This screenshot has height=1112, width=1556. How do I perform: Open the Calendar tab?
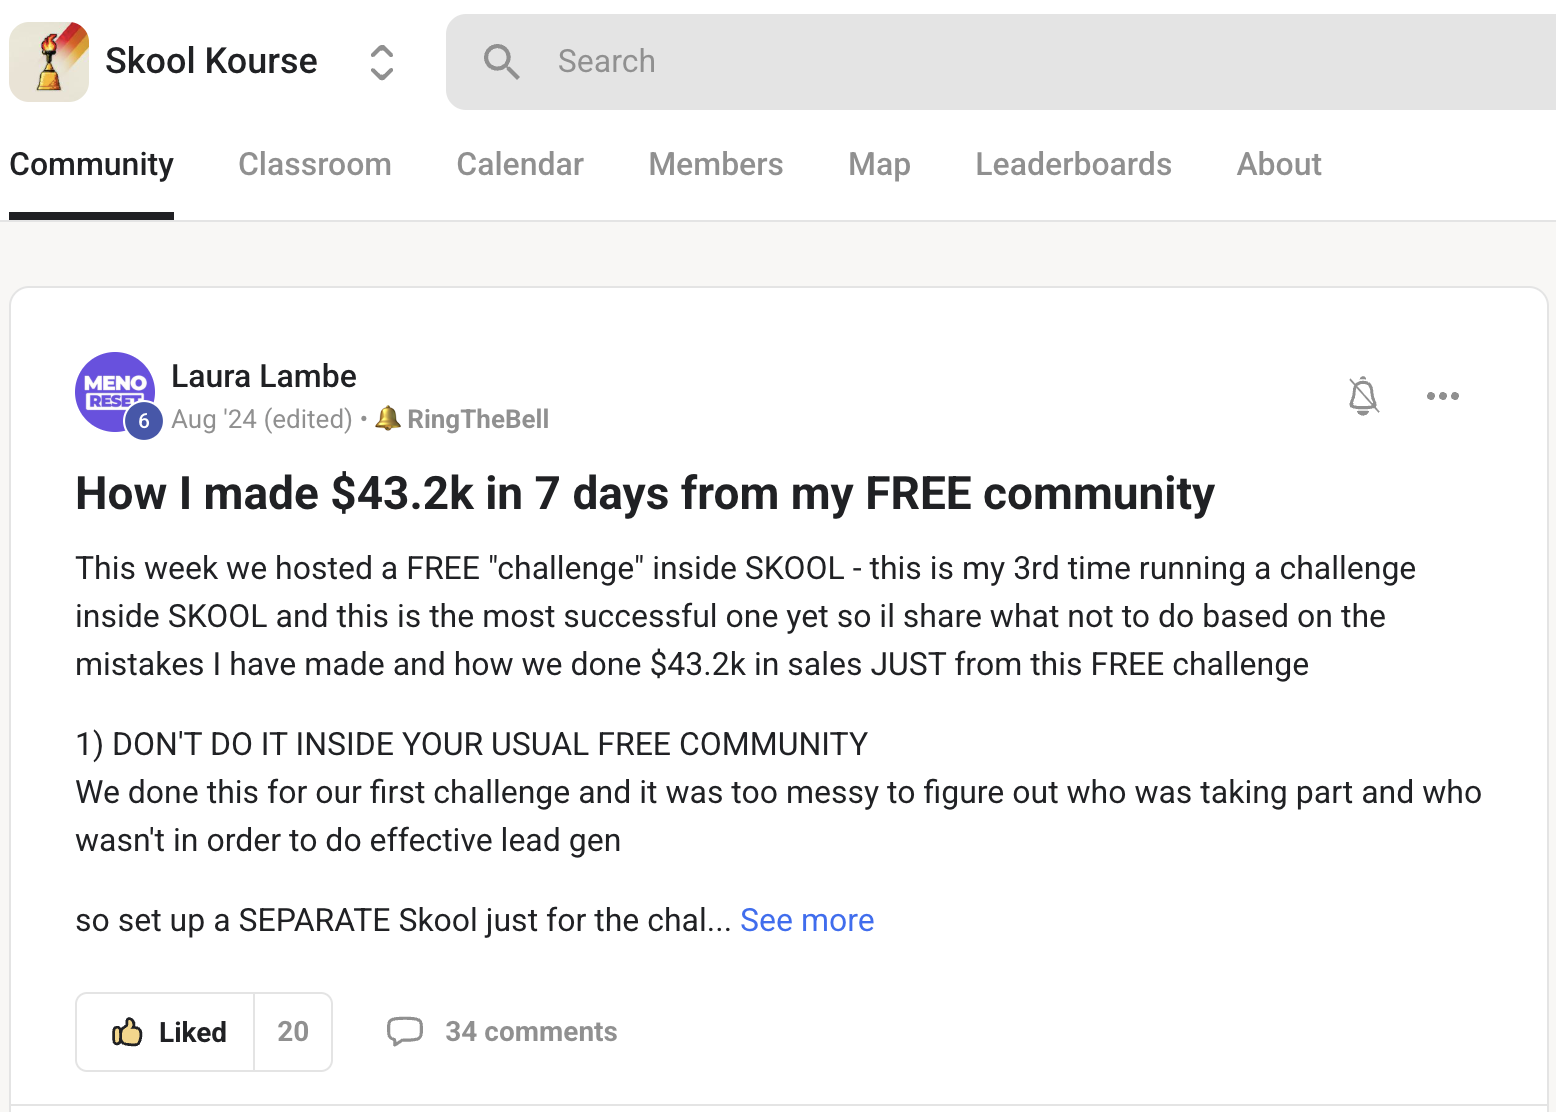click(520, 164)
